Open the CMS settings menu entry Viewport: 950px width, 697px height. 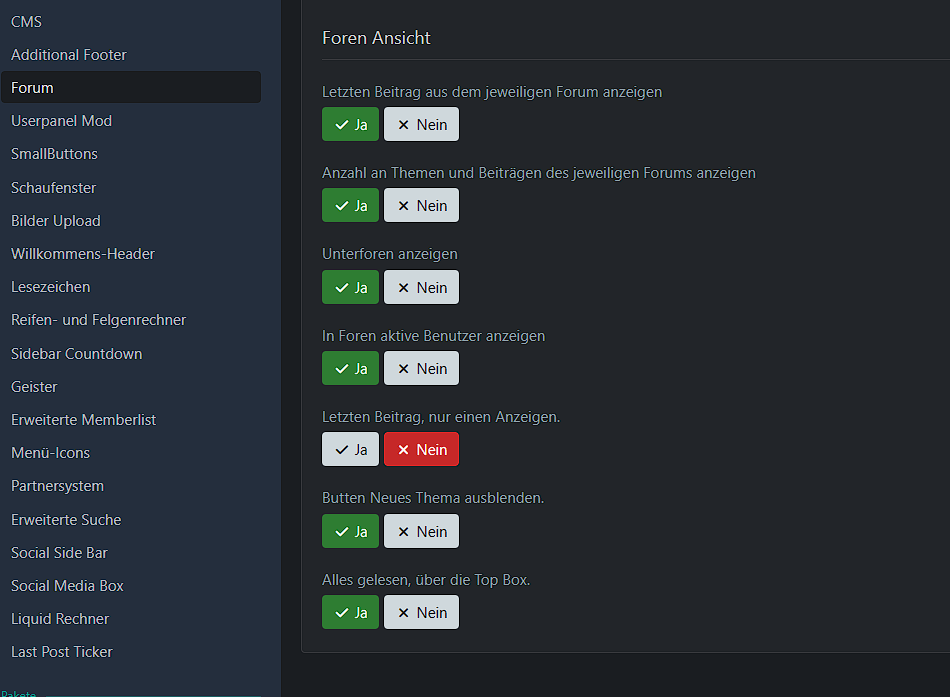coord(27,21)
